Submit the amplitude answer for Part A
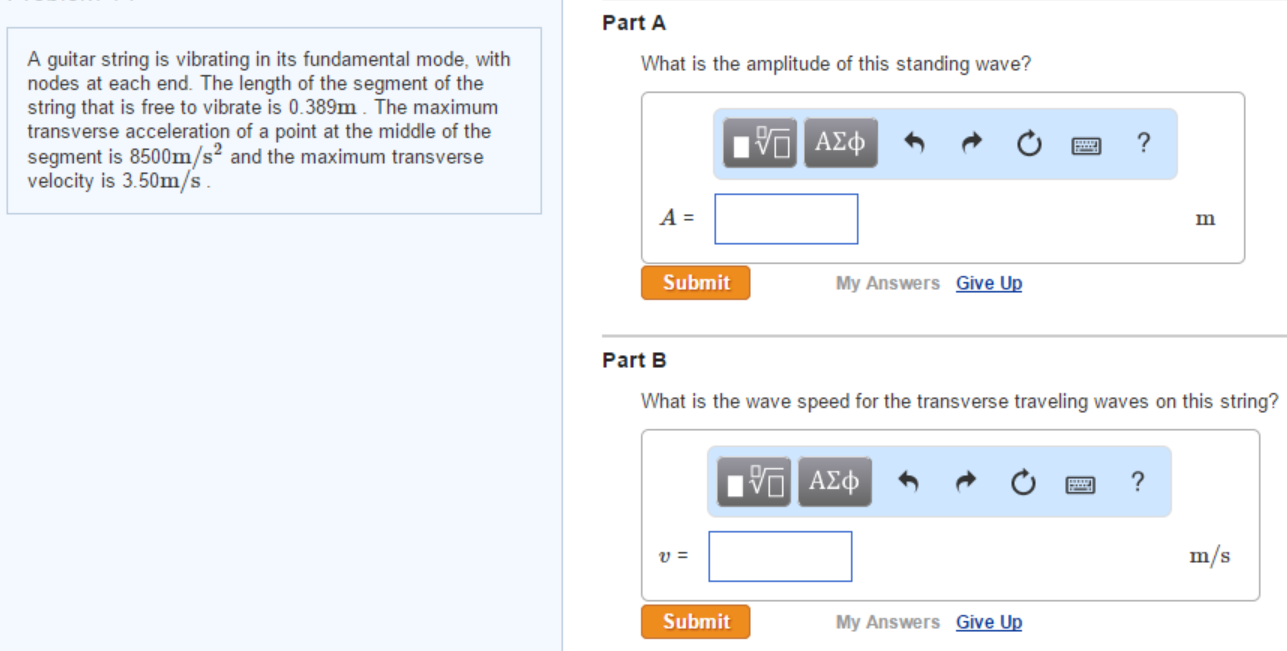 694,283
